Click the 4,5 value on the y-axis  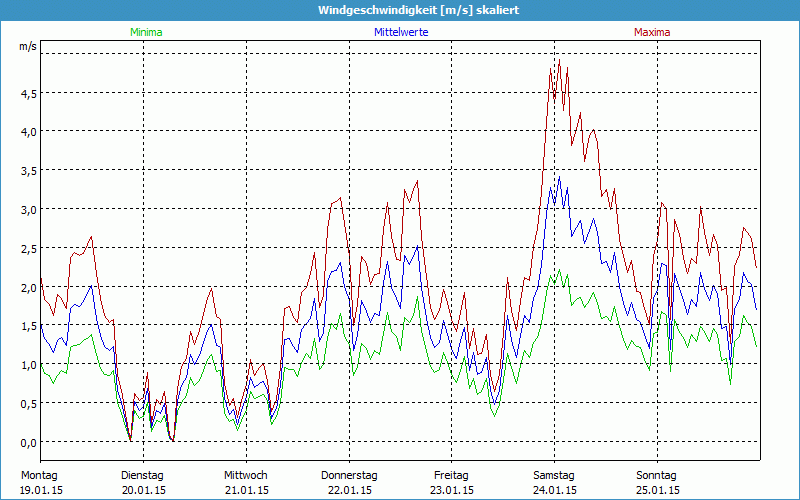click(28, 93)
